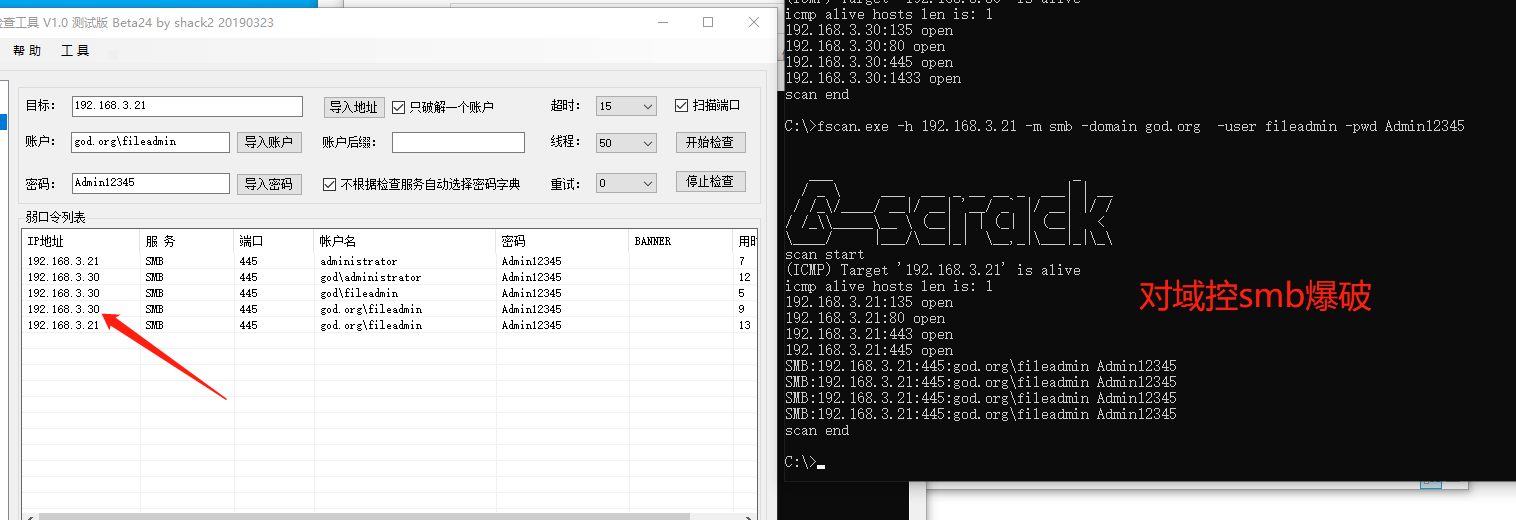
Task: Select 192.168.3.30 row with god.org\fileadmin
Action: (391, 309)
